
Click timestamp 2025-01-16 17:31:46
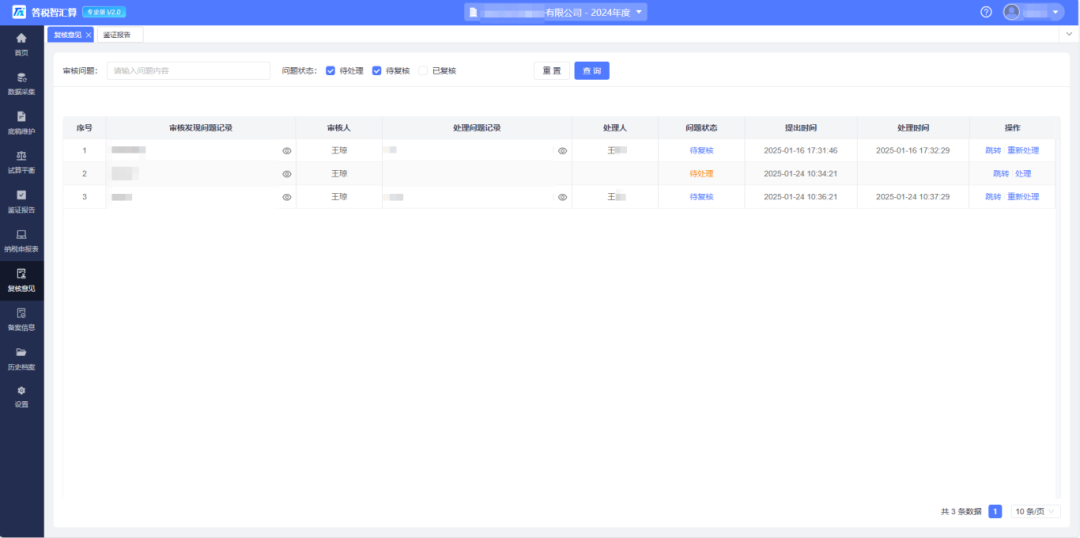tap(800, 150)
